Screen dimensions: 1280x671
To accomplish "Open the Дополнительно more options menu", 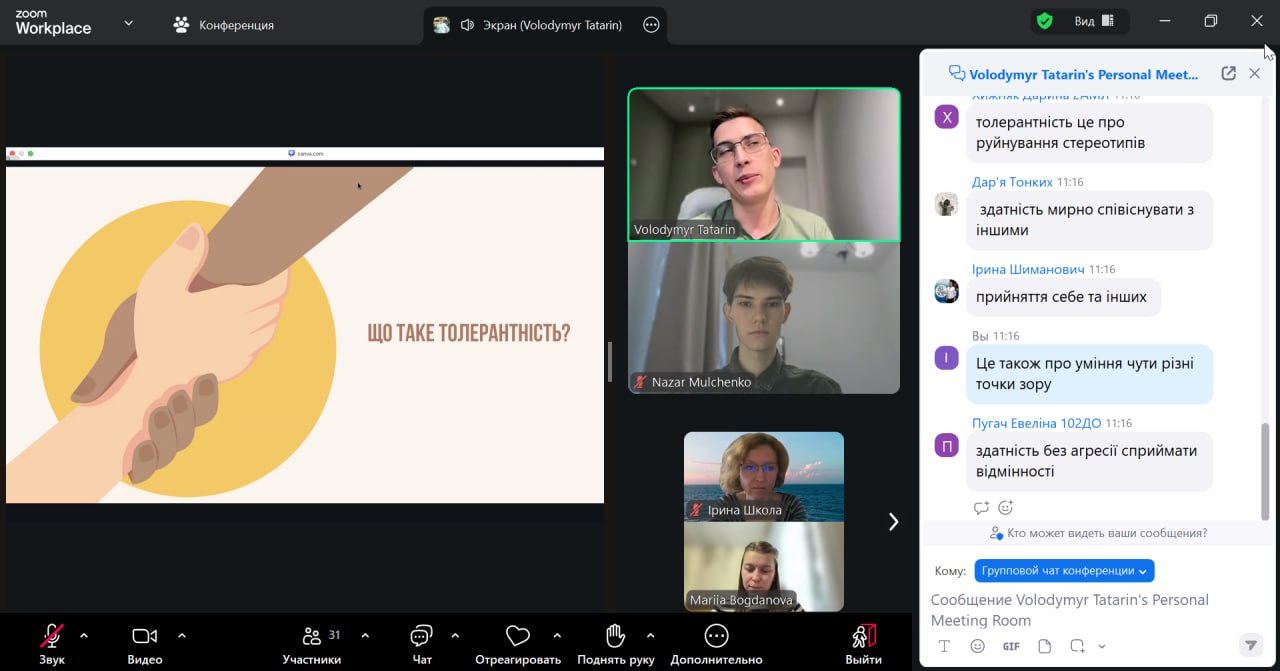I will tap(716, 642).
